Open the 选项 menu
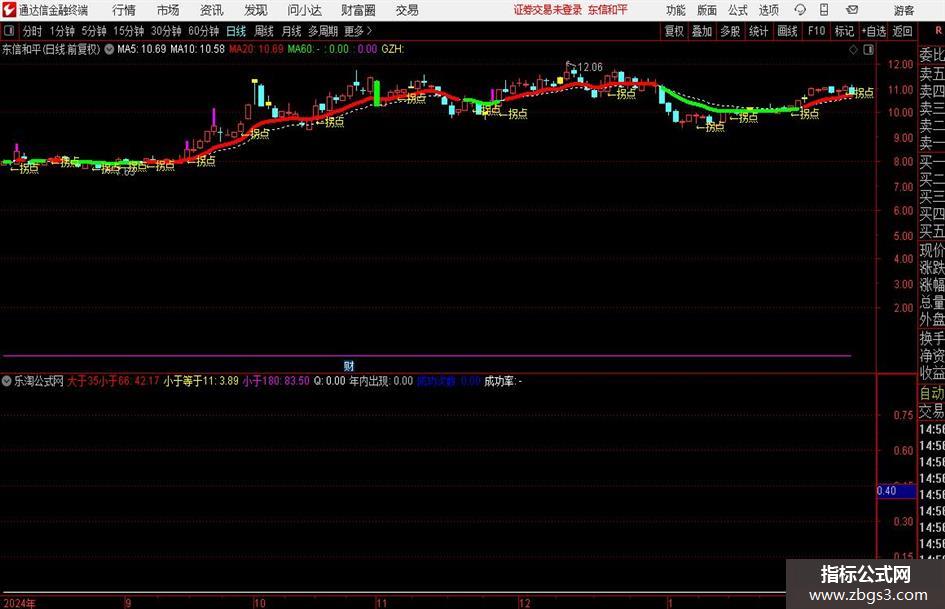945x609 pixels. pos(768,10)
